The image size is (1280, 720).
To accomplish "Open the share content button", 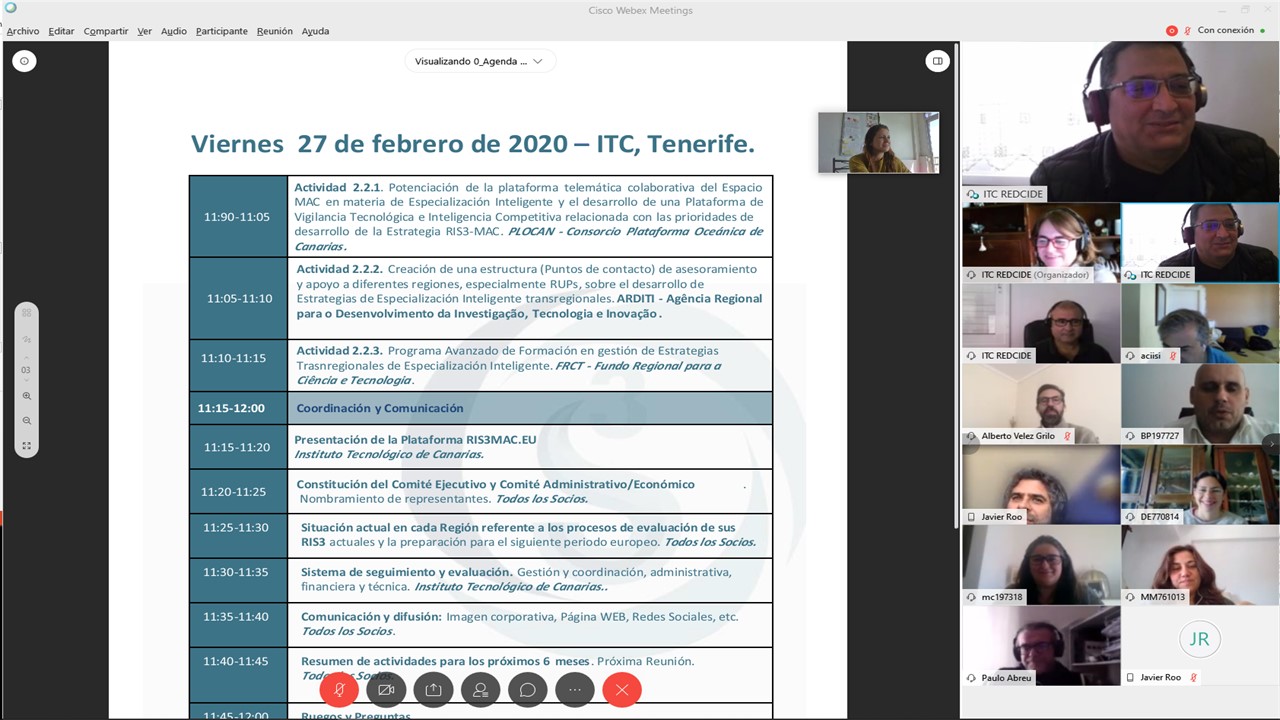I will [433, 689].
